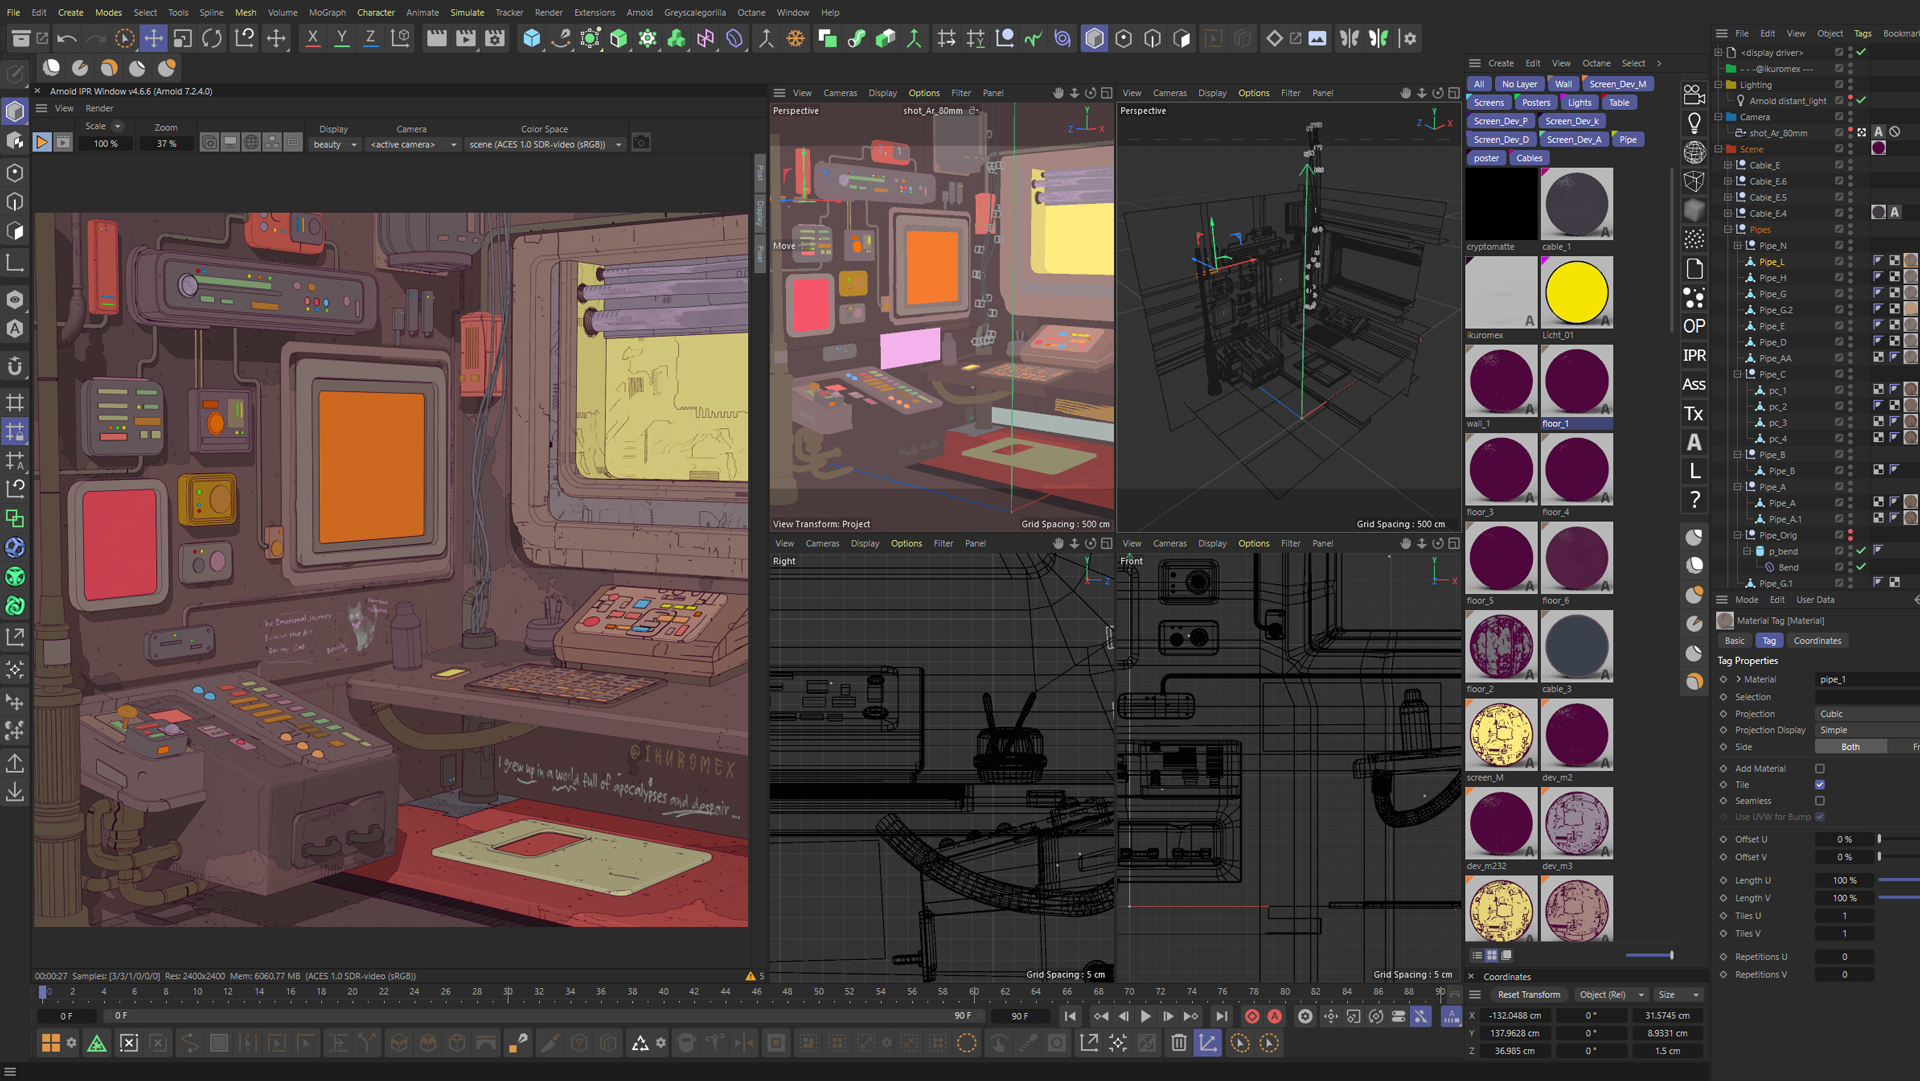Open the Simulate menu
This screenshot has height=1081, width=1920.
pos(467,12)
